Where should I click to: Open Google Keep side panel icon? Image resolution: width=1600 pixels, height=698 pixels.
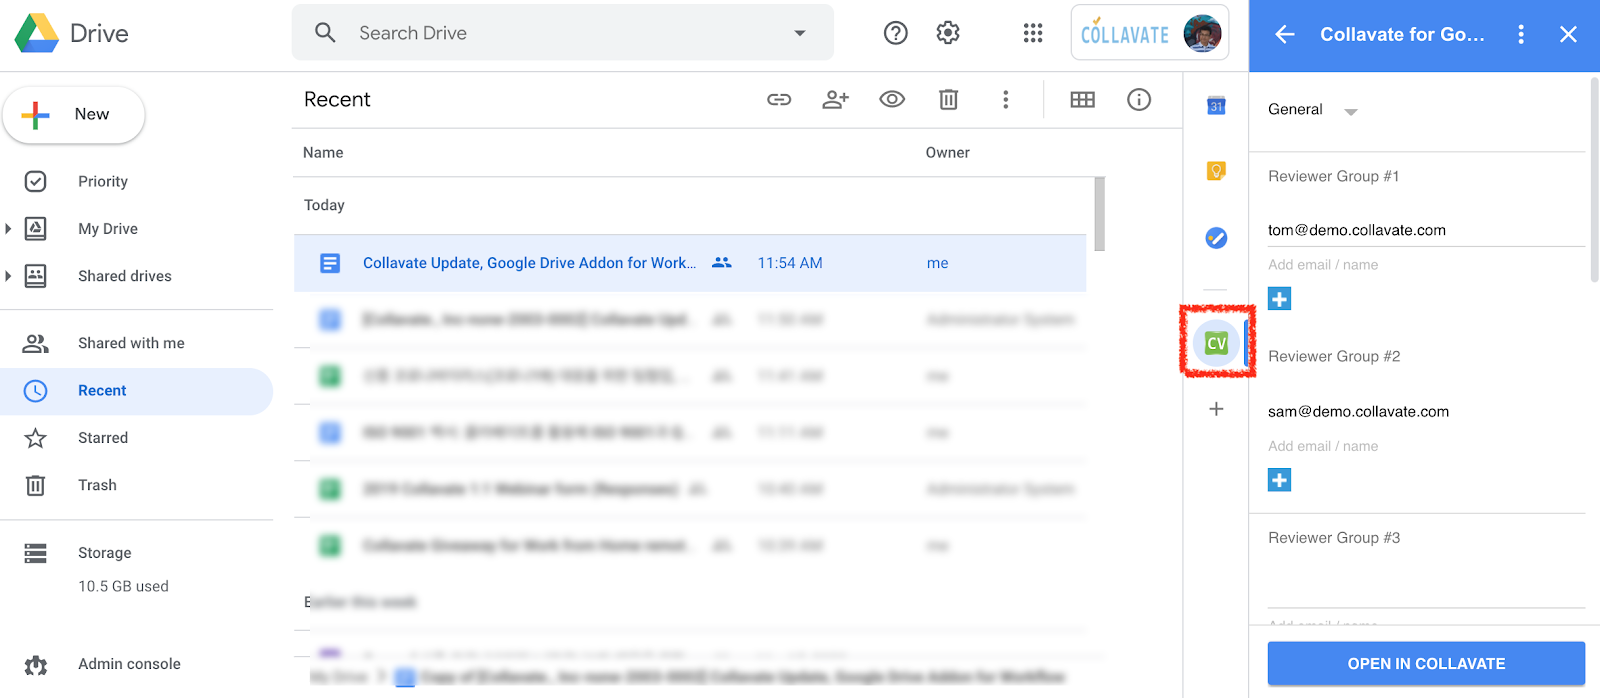click(1216, 171)
